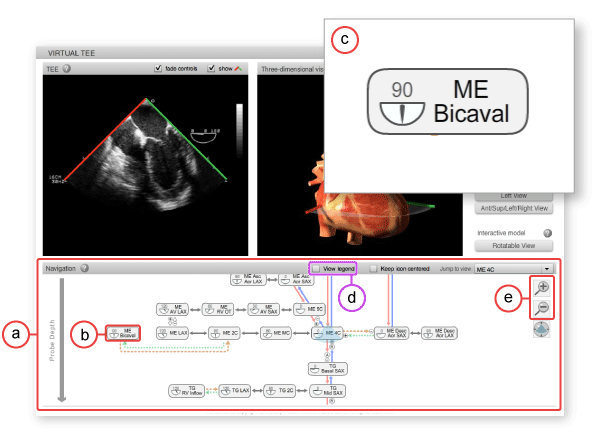This screenshot has height=443, width=600.
Task: Click the sector compass icon below zoom buttons
Action: point(541,329)
